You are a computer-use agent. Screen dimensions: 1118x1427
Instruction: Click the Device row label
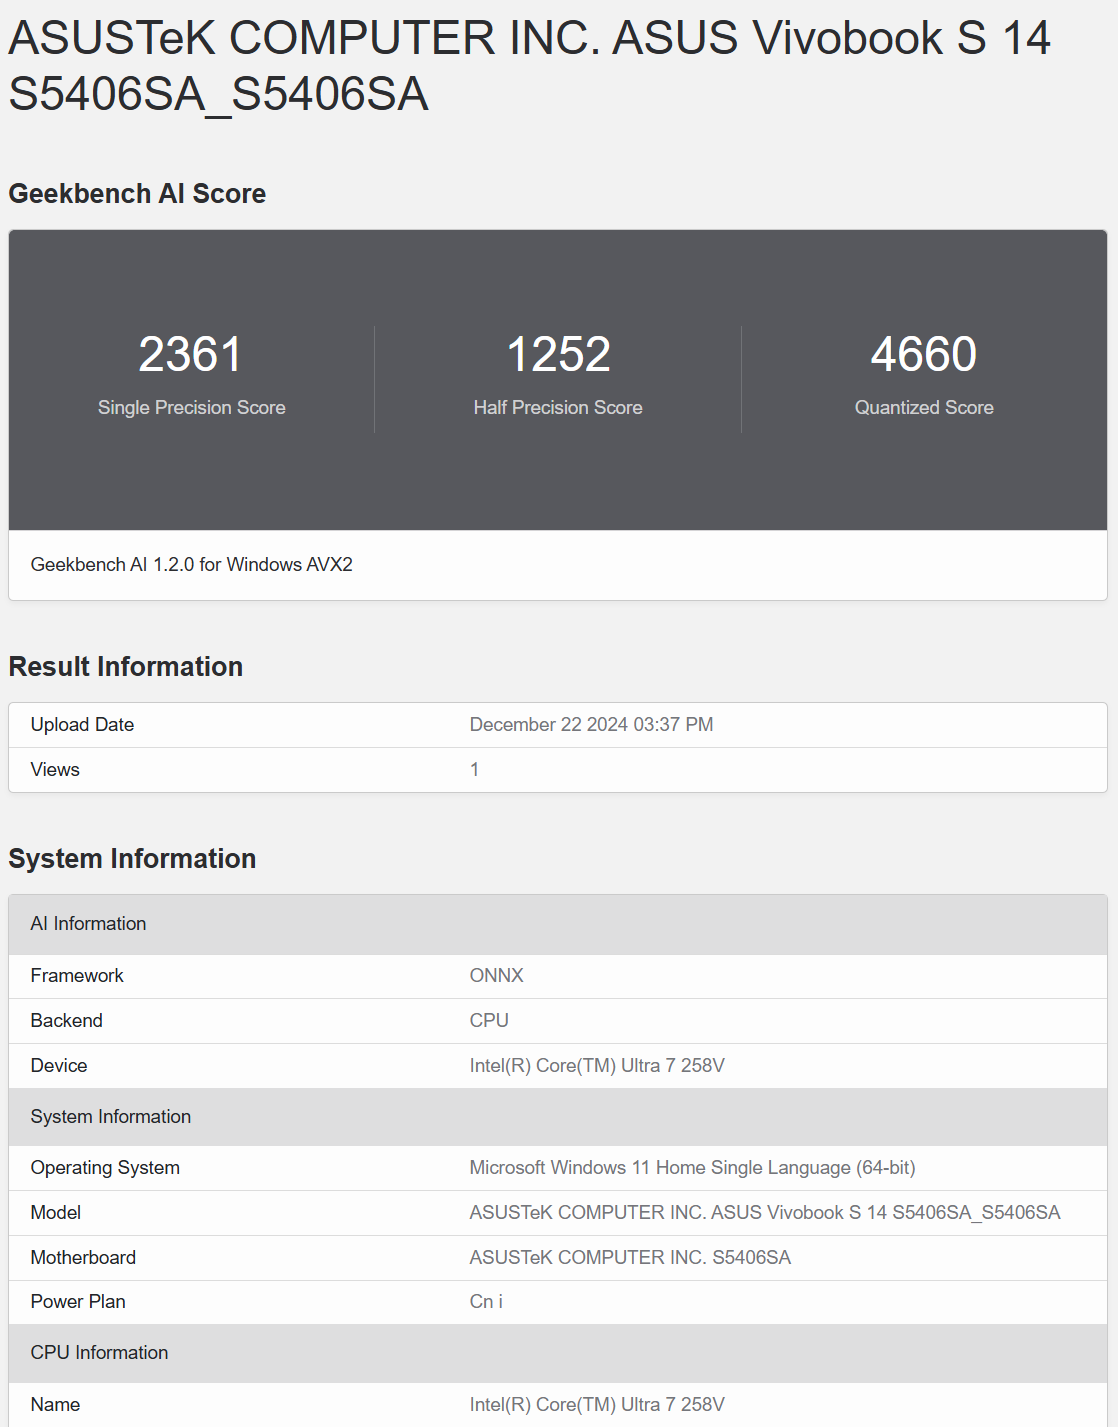tap(59, 1065)
